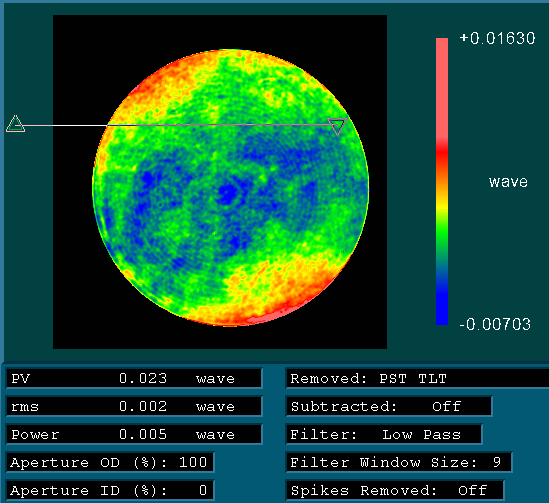
Task: Select the +0.01630 scale maximum value
Action: pos(497,39)
